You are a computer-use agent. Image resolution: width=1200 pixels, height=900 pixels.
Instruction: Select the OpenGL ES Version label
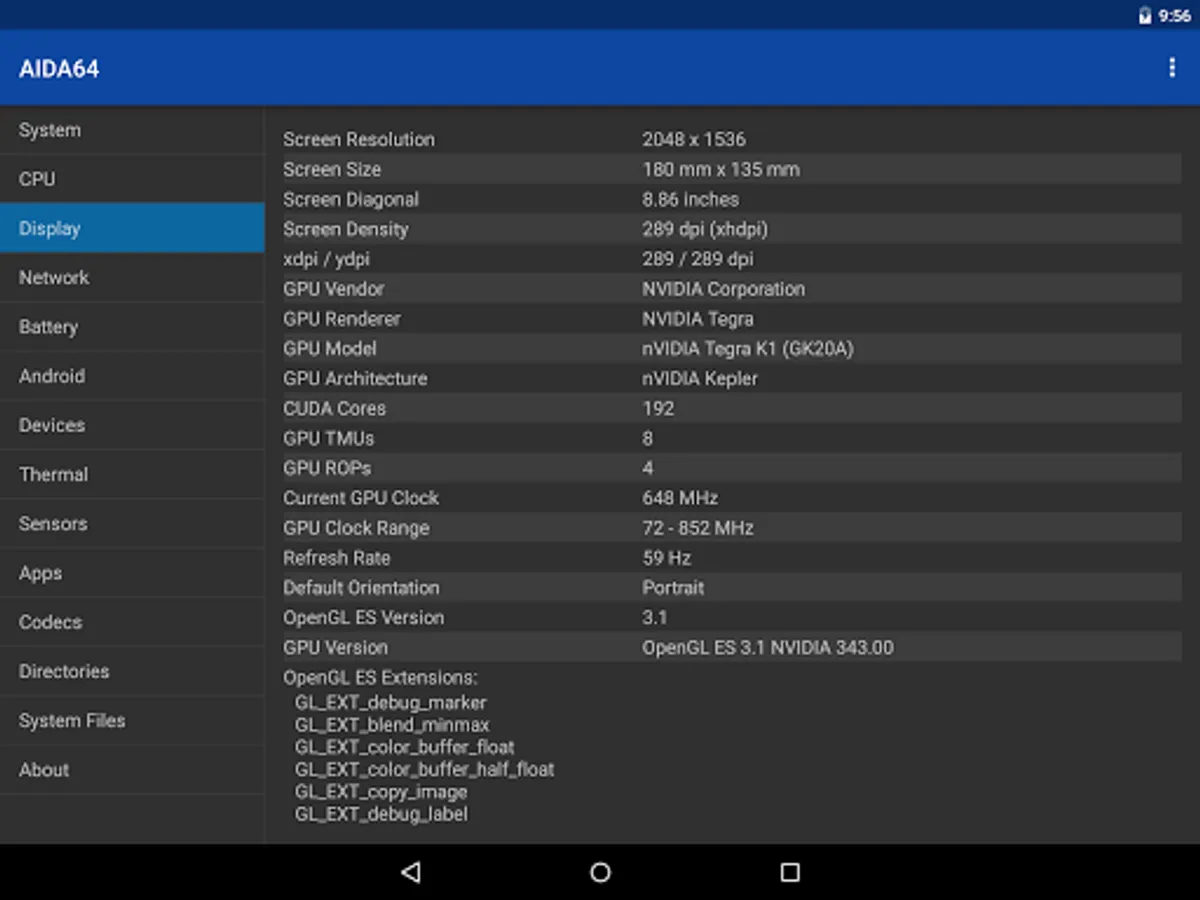pos(364,618)
